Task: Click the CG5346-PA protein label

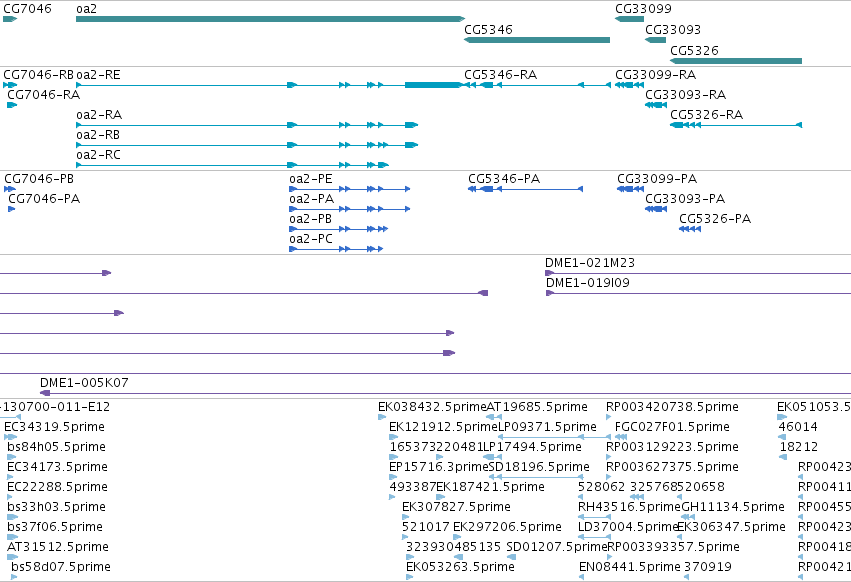Action: click(x=504, y=179)
